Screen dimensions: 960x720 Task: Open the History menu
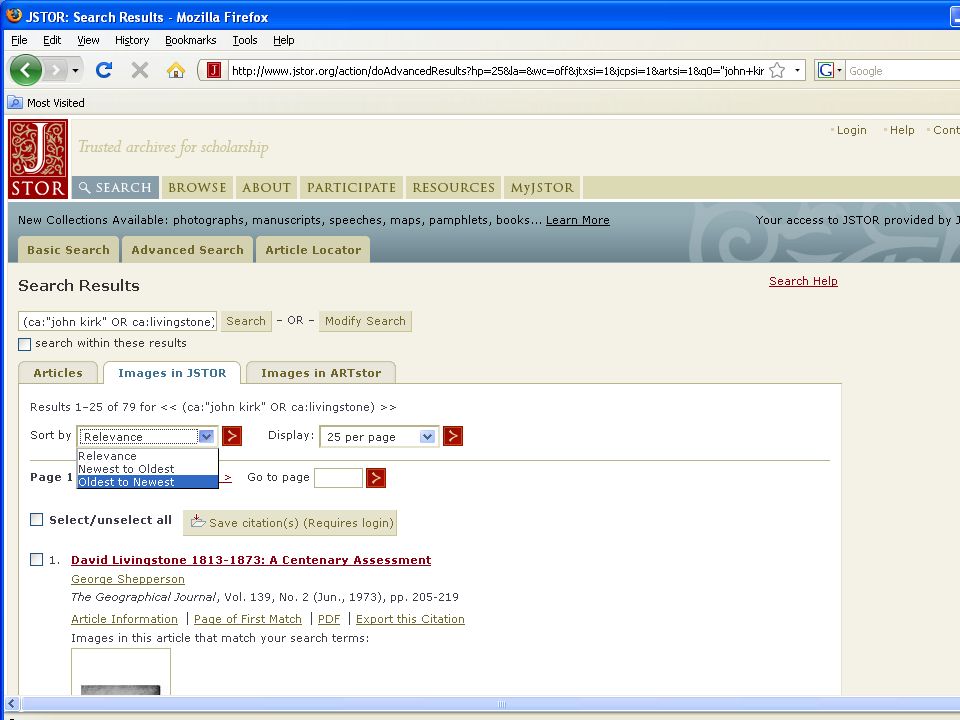[x=132, y=40]
